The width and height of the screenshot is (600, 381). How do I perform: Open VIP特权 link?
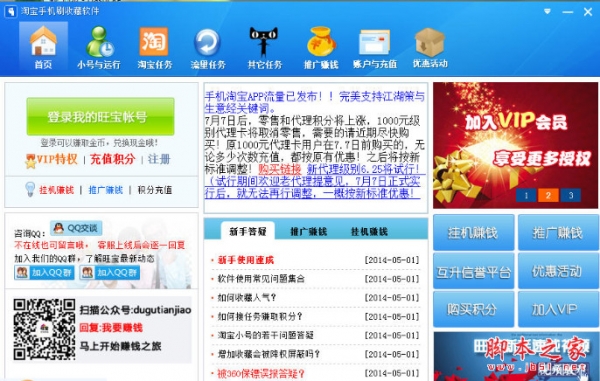pos(57,159)
